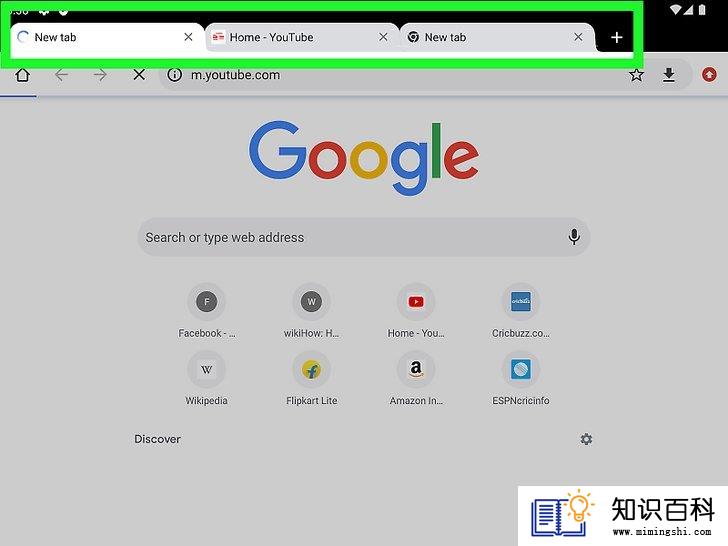
Task: Open the Flipkart Lite shortcut
Action: click(311, 378)
